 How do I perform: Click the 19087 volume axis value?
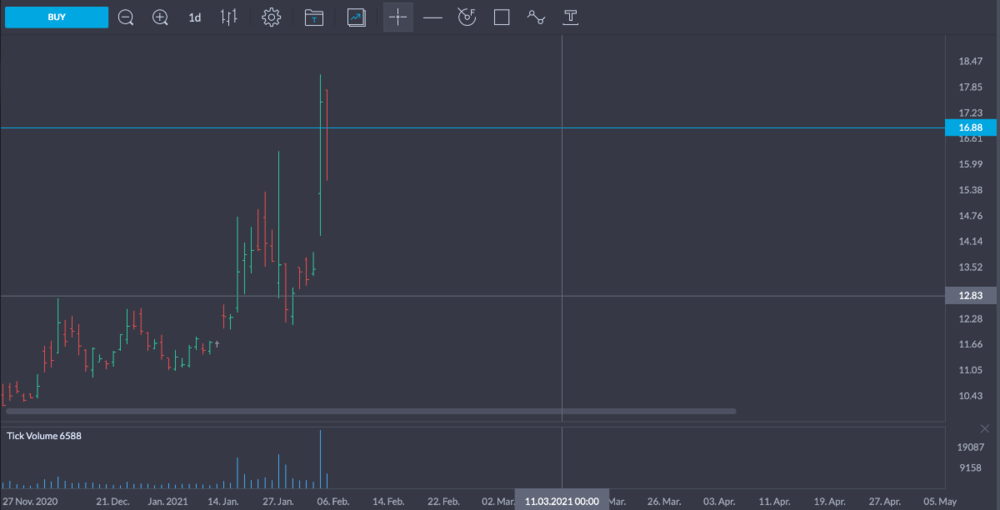[969, 448]
